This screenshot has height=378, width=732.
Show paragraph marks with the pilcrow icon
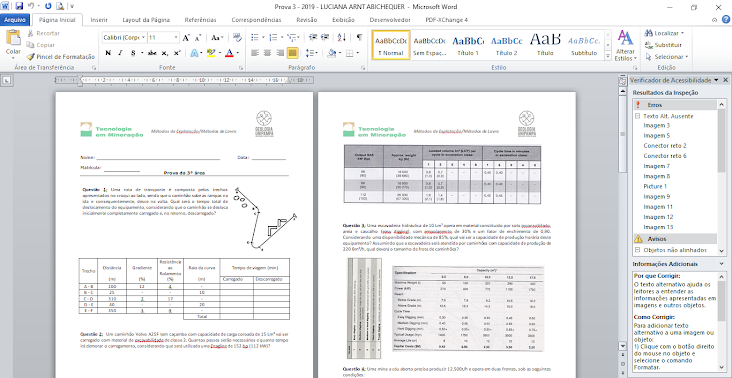click(359, 37)
